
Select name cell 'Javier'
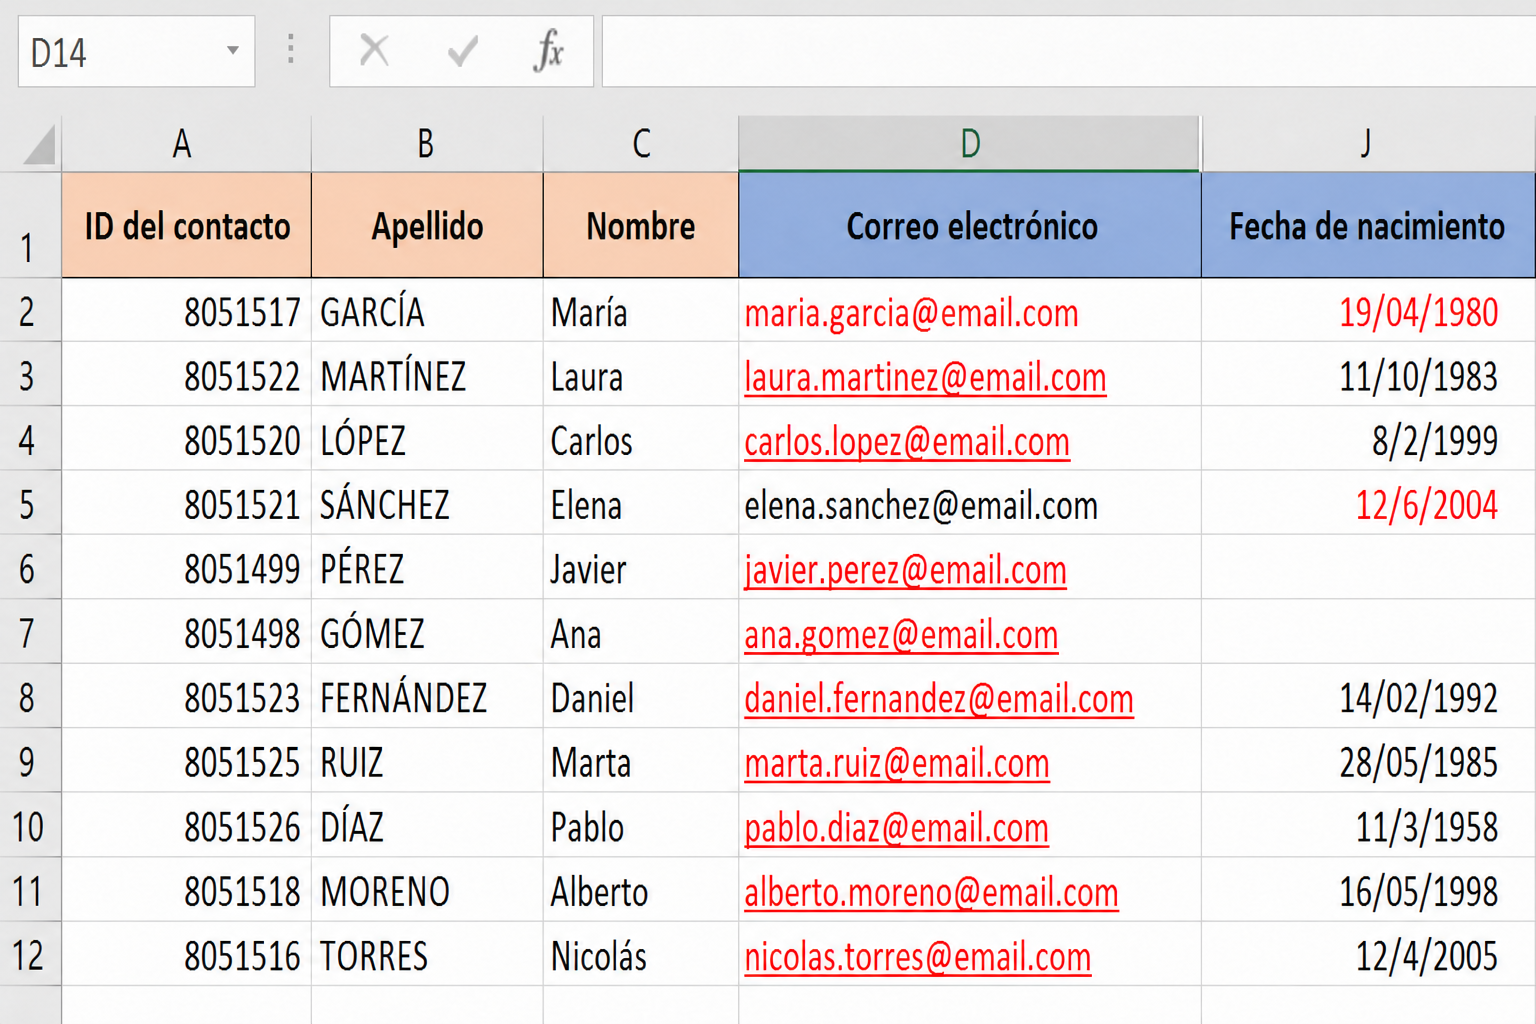click(641, 569)
